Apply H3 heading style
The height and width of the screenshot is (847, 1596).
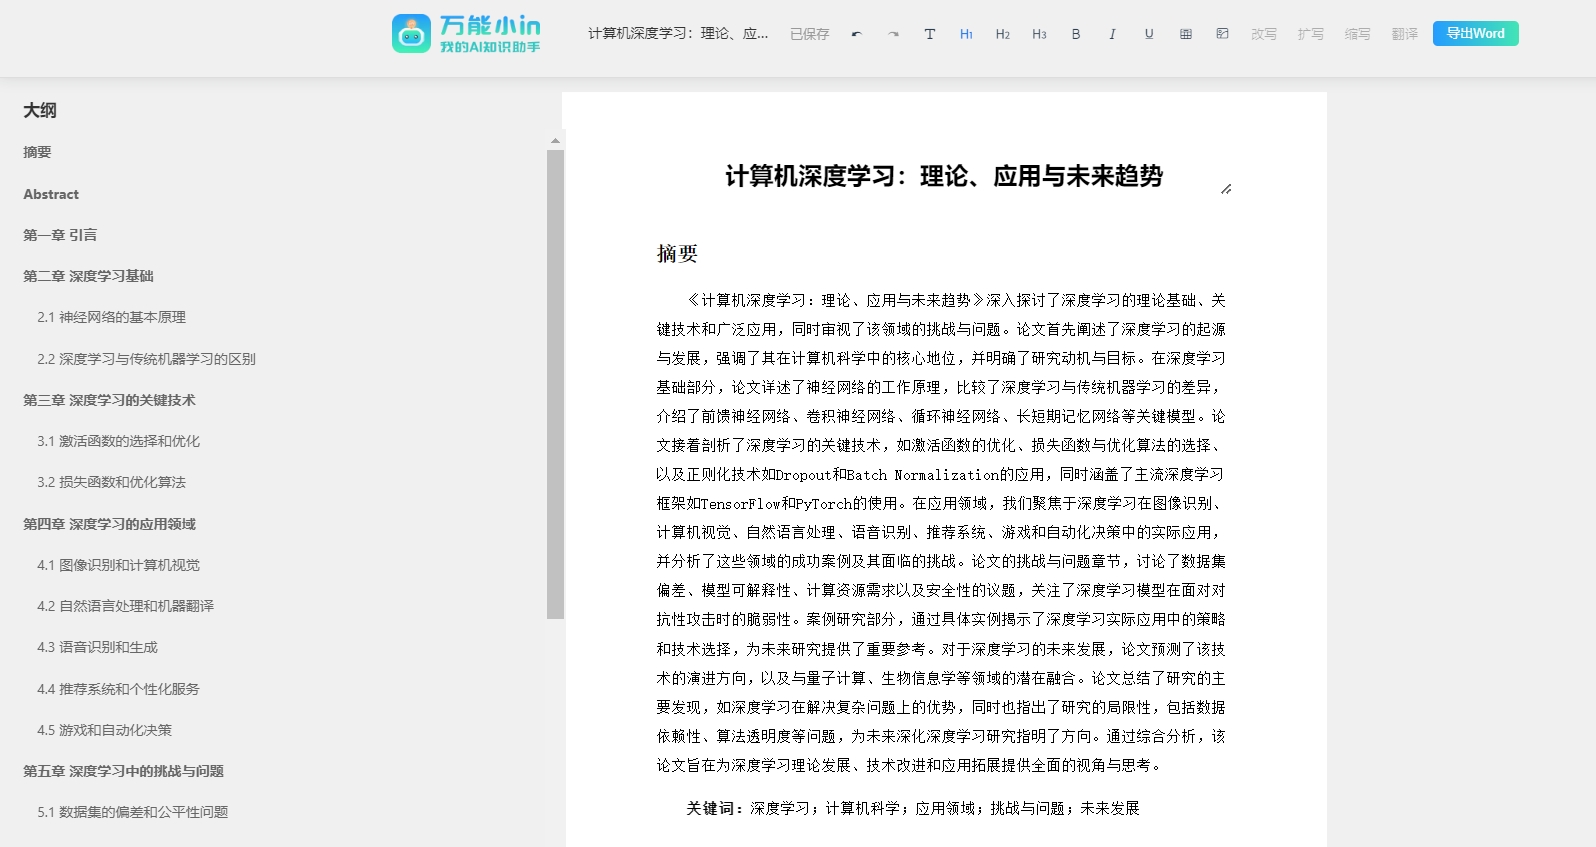pyautogui.click(x=1040, y=34)
